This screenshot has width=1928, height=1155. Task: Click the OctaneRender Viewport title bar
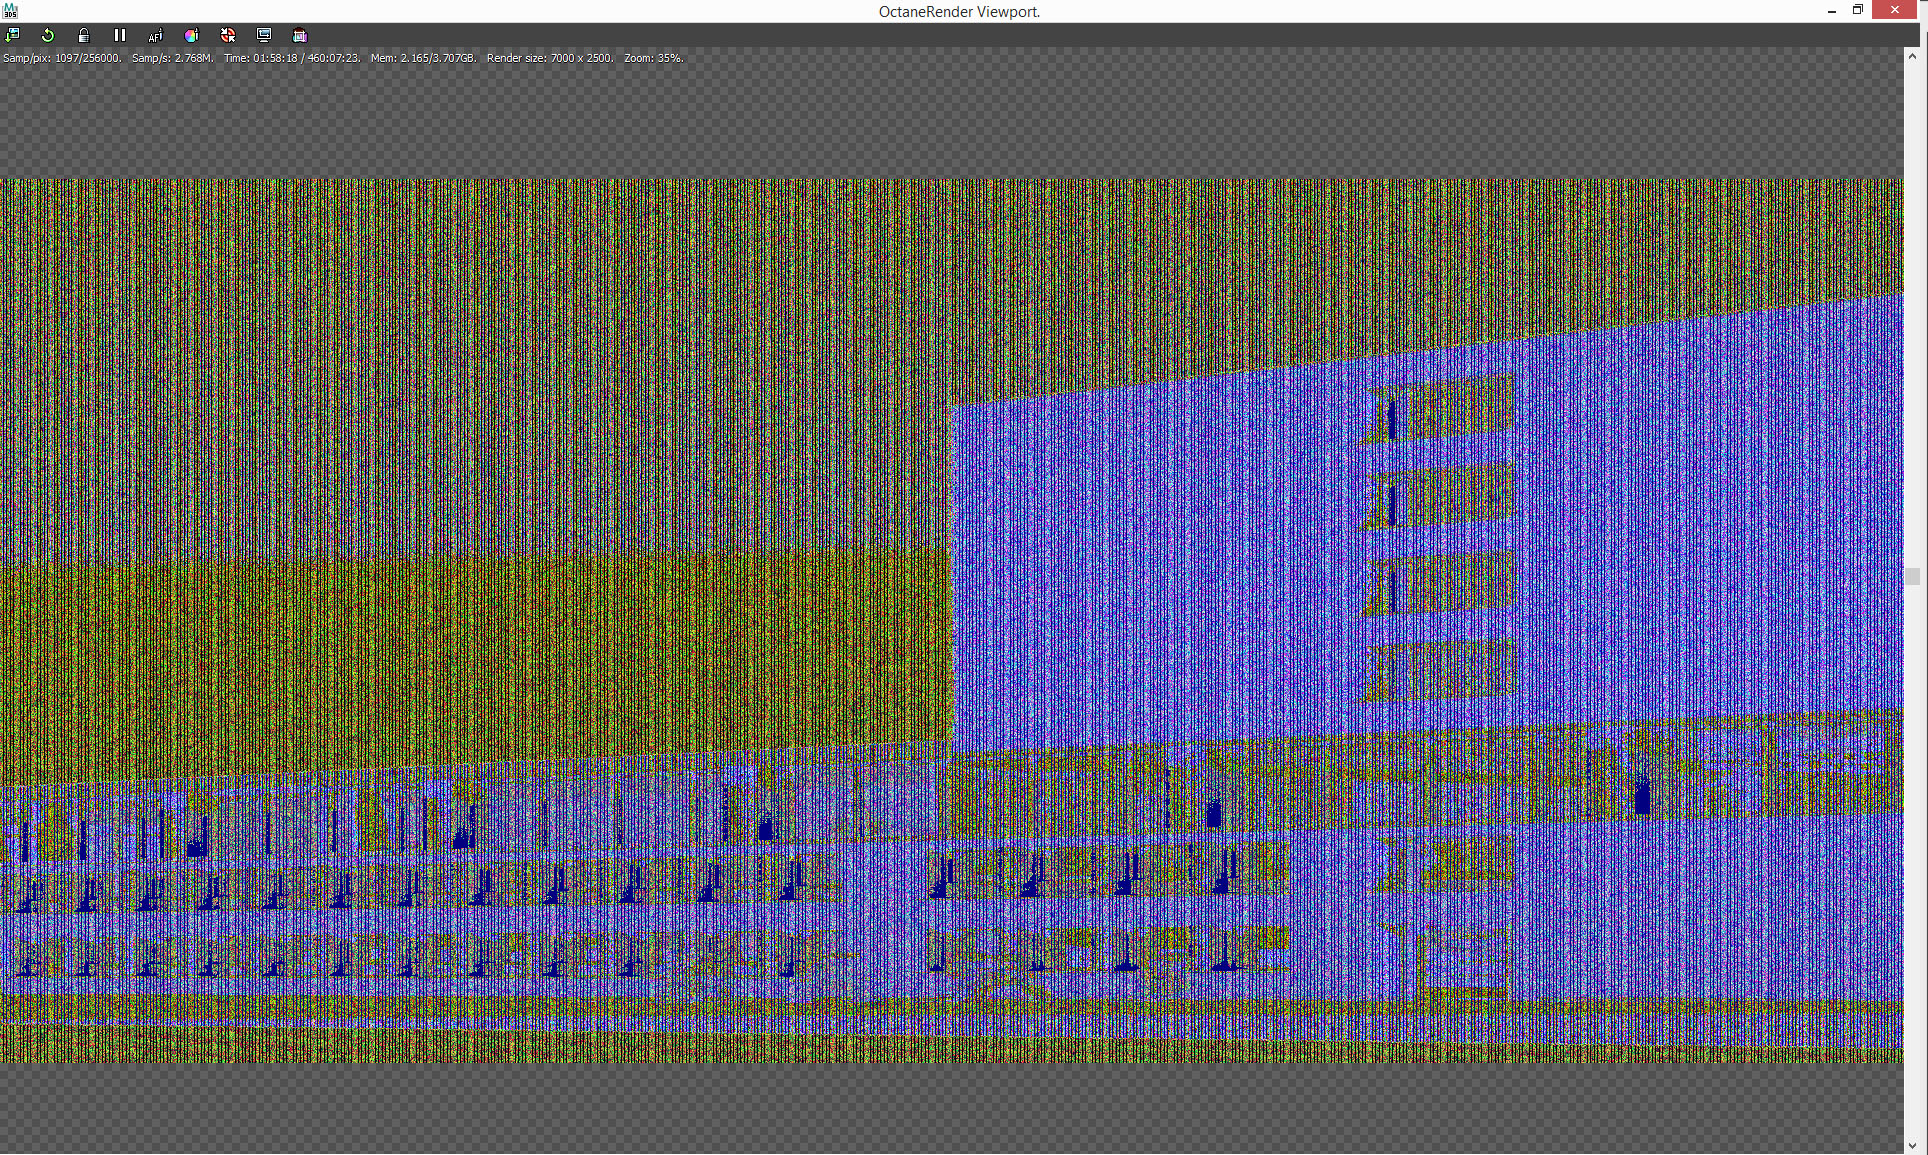[959, 11]
